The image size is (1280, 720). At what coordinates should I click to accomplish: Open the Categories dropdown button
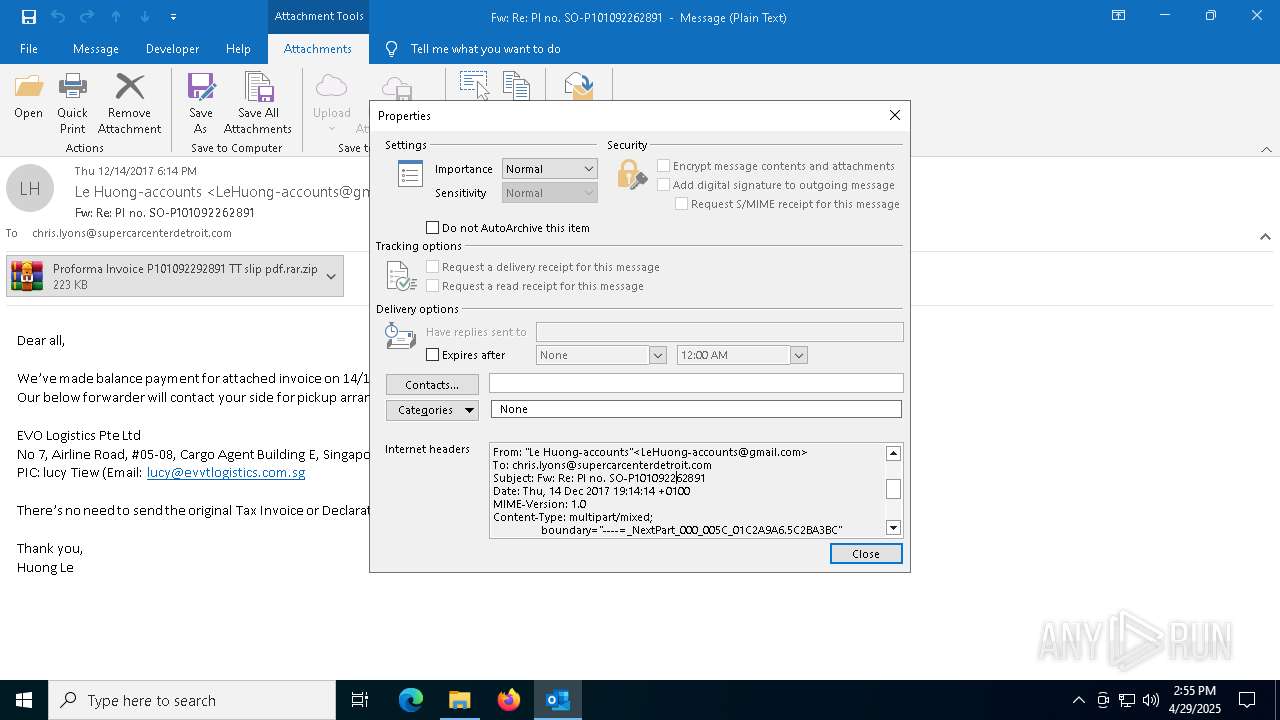click(x=432, y=410)
